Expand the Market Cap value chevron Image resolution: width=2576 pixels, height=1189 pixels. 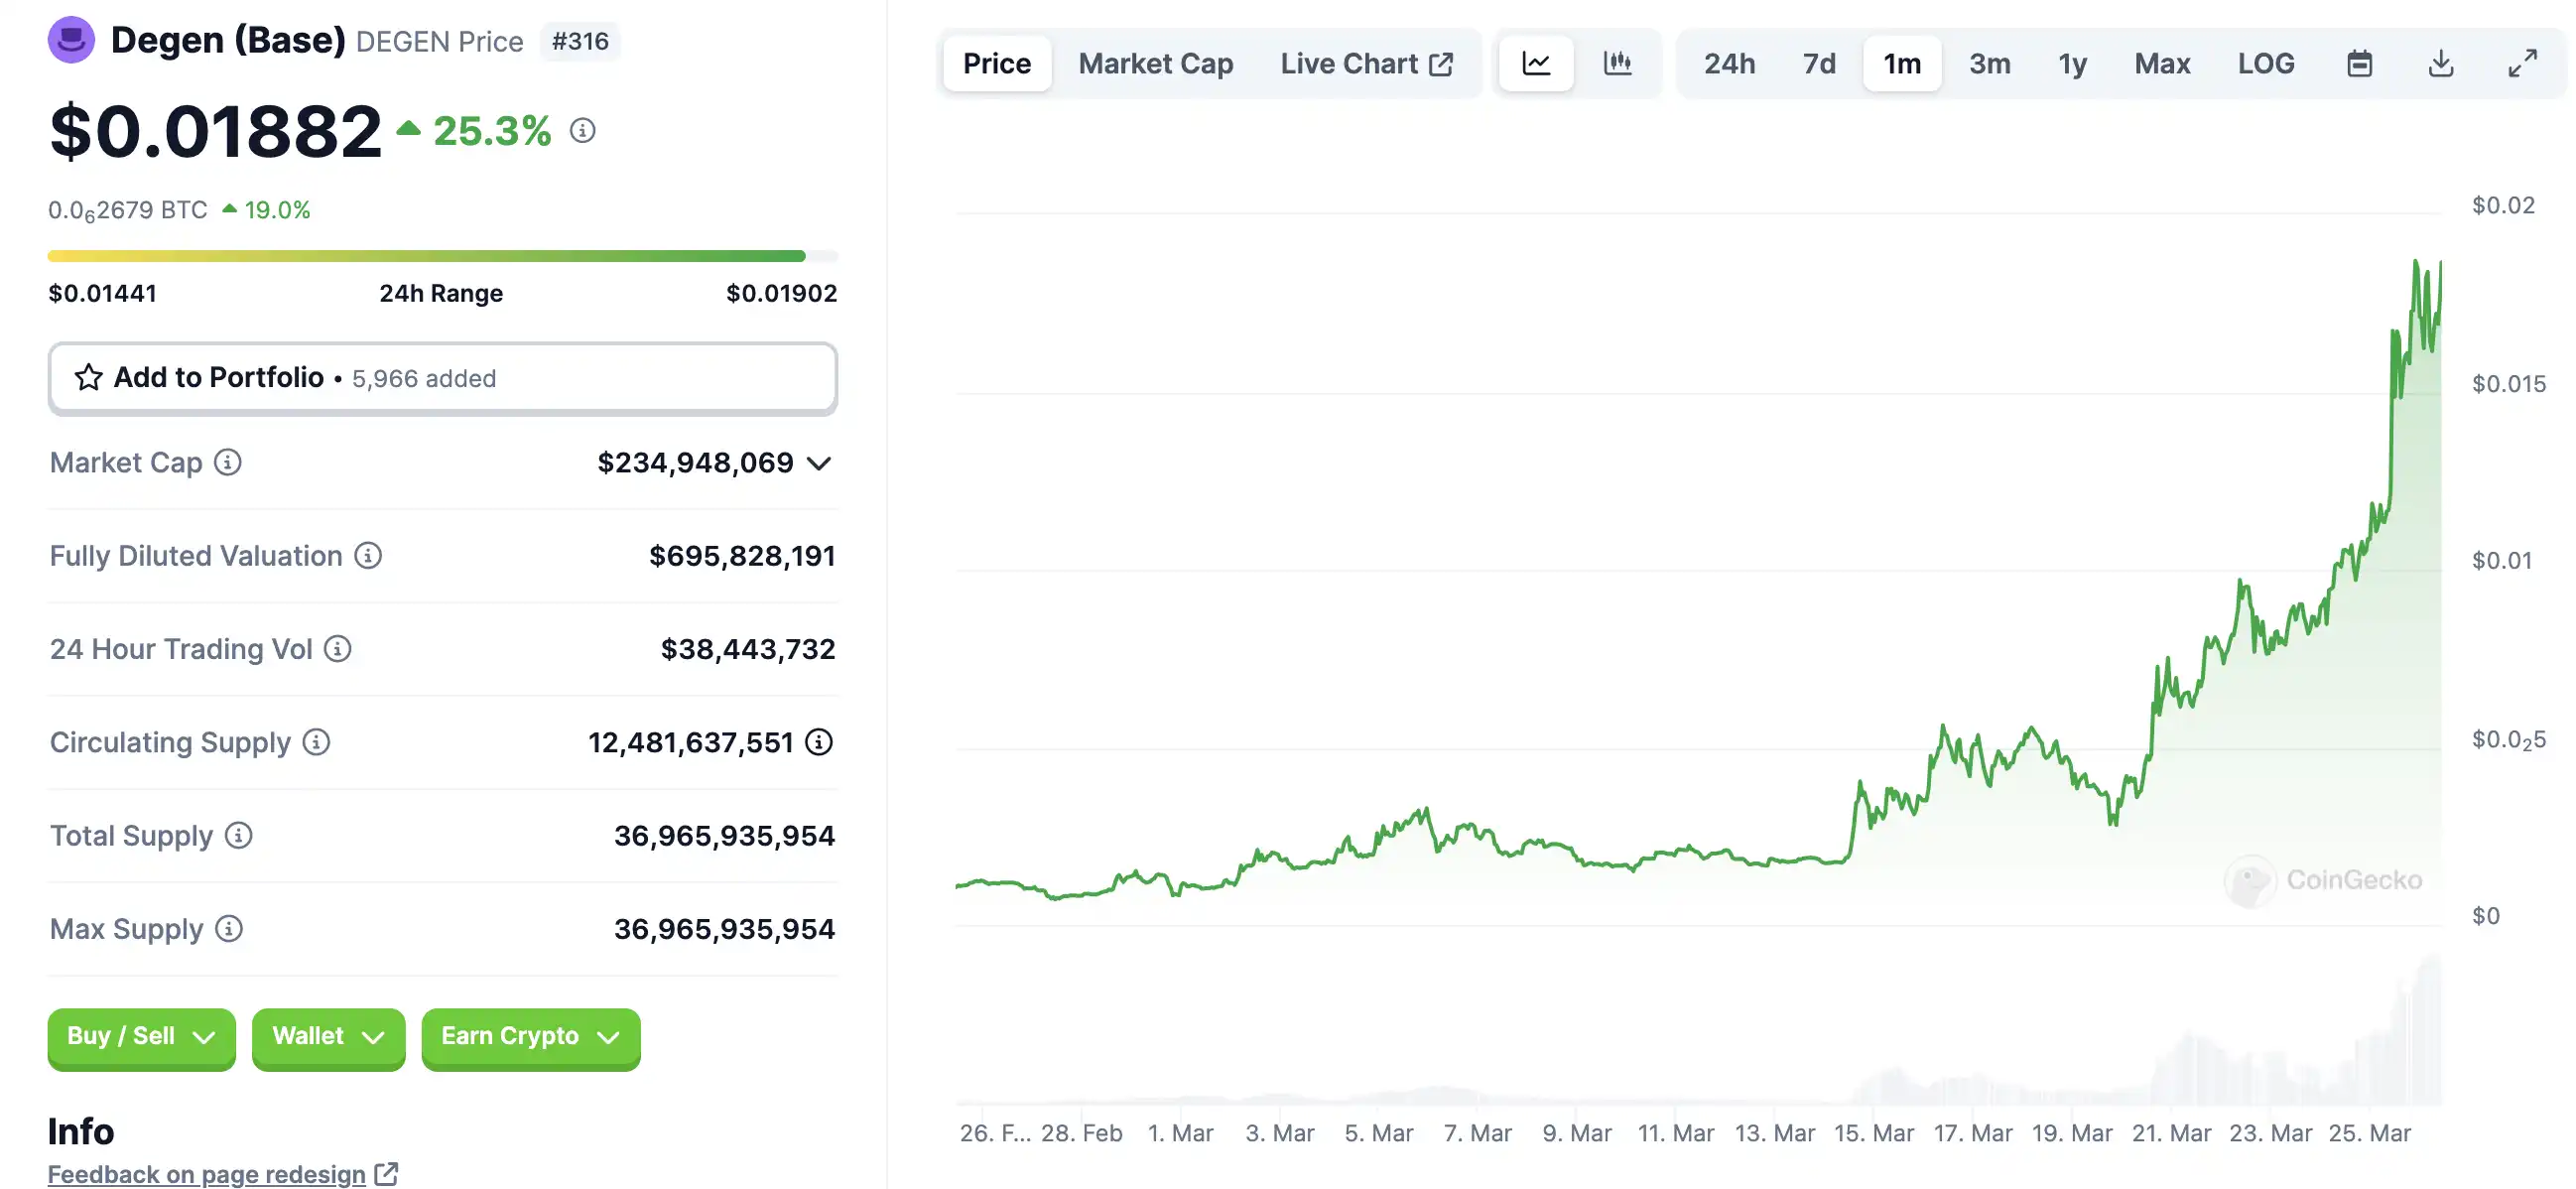819,463
